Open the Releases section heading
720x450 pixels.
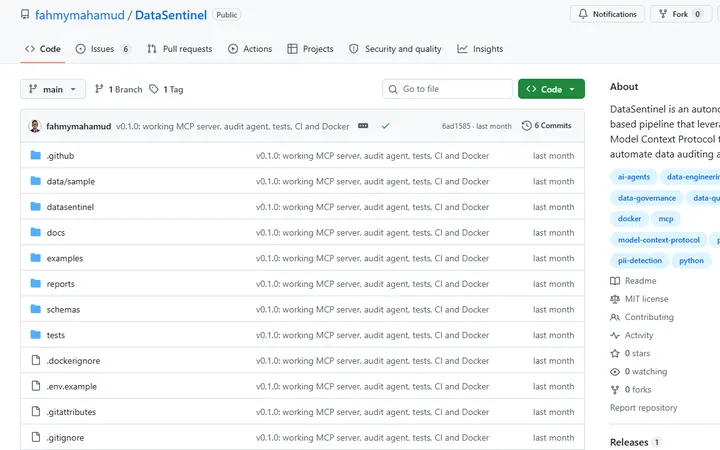pyautogui.click(x=629, y=442)
